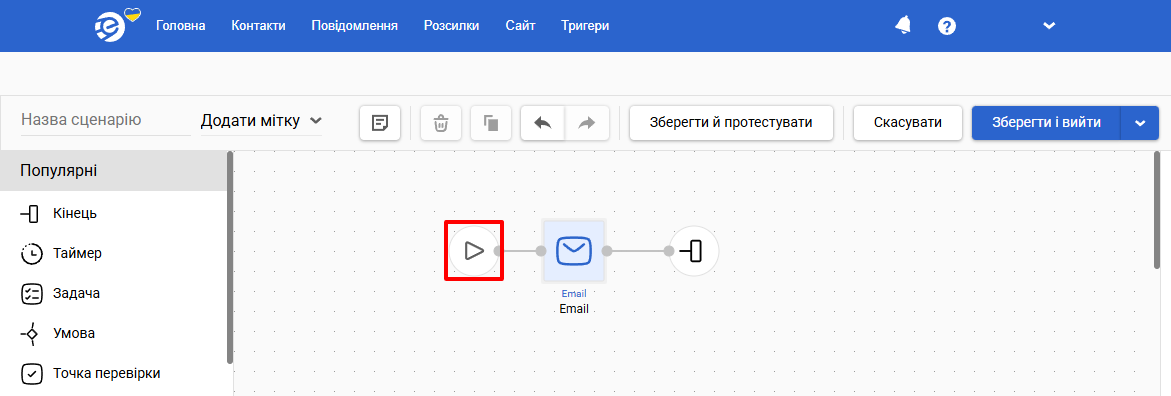Select the Умова diamond icon
This screenshot has width=1171, height=396.
(x=30, y=333)
